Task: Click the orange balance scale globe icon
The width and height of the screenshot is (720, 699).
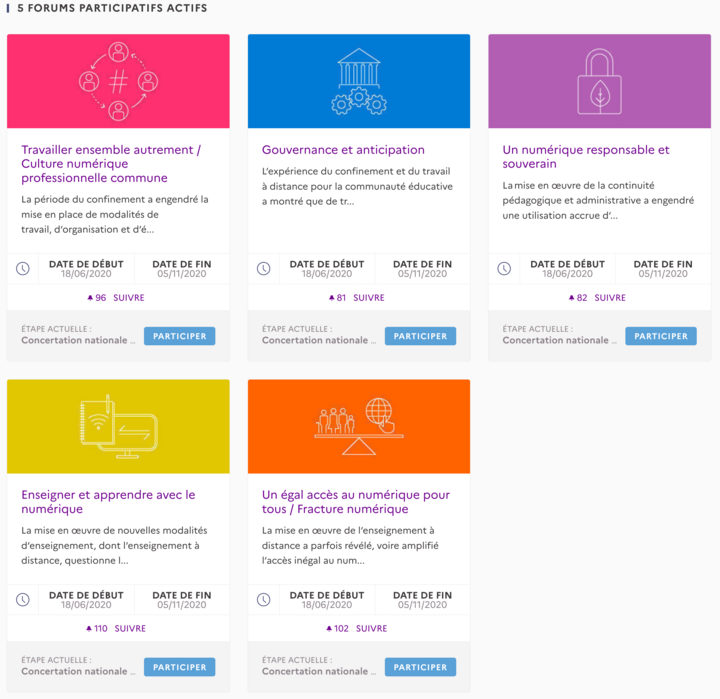Action: [359, 427]
